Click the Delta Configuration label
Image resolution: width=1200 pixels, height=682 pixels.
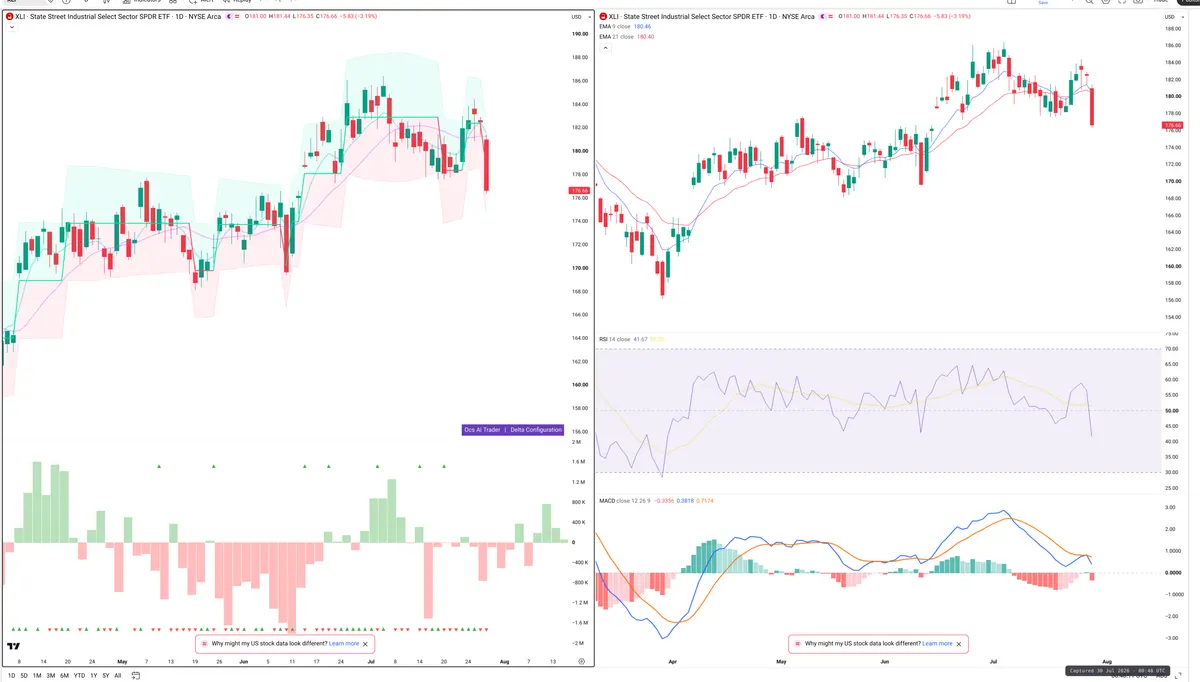point(536,429)
